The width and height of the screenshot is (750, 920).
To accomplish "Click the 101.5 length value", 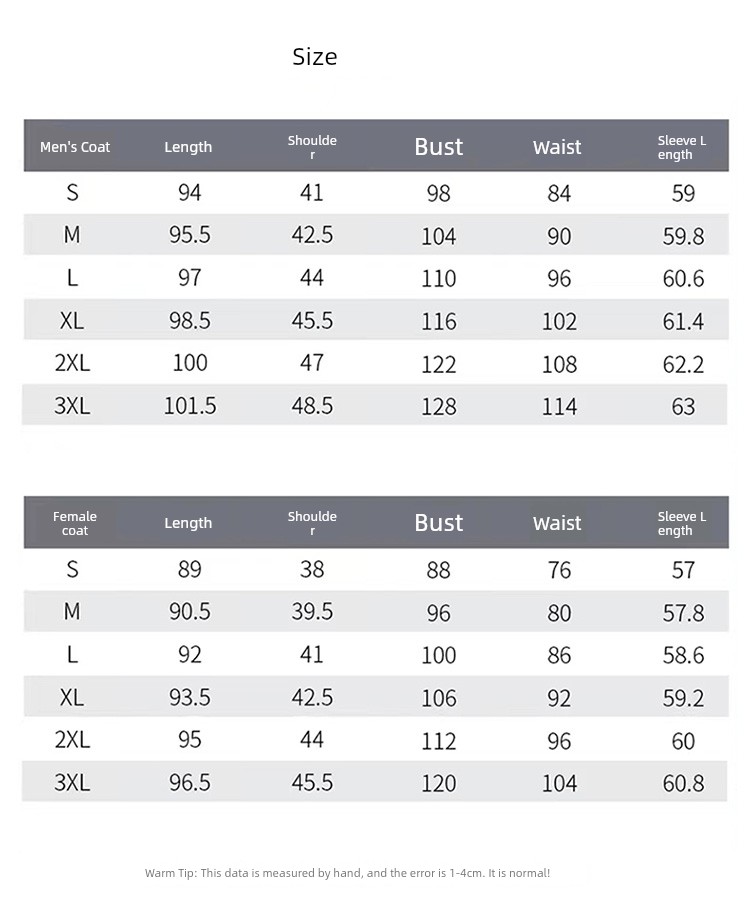I will pos(190,406).
